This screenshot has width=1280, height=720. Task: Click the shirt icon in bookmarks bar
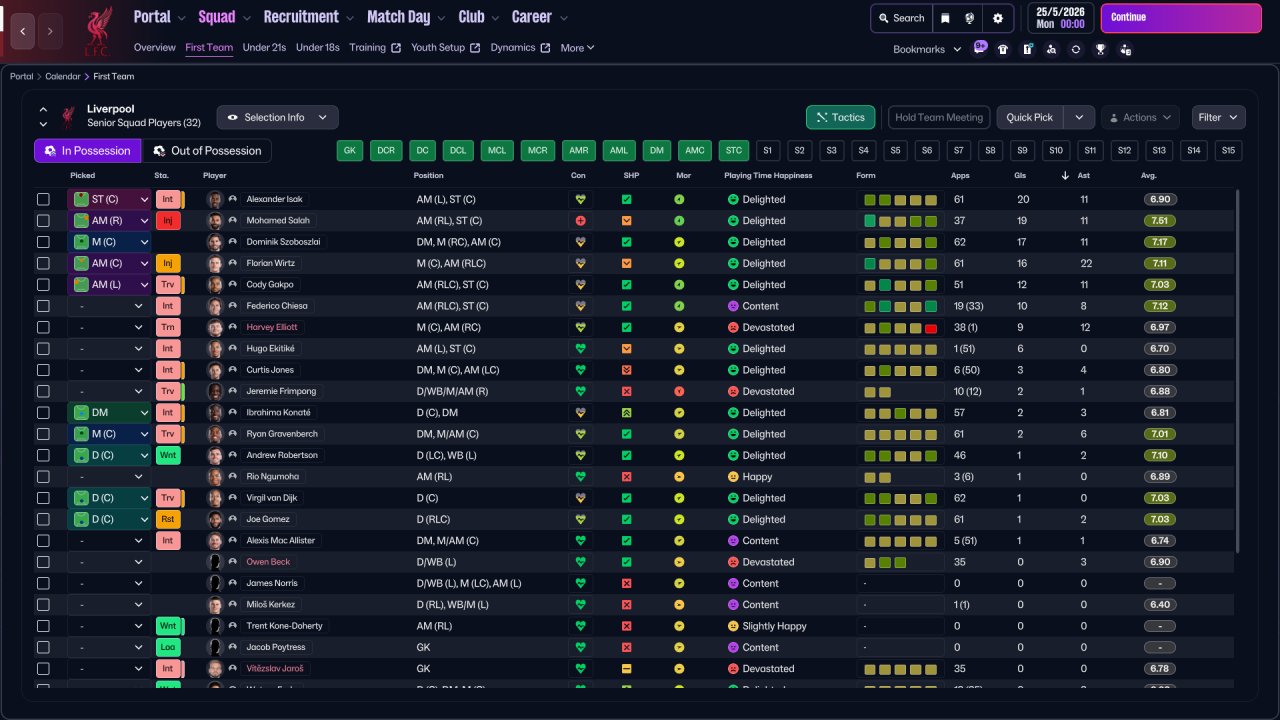point(1003,49)
